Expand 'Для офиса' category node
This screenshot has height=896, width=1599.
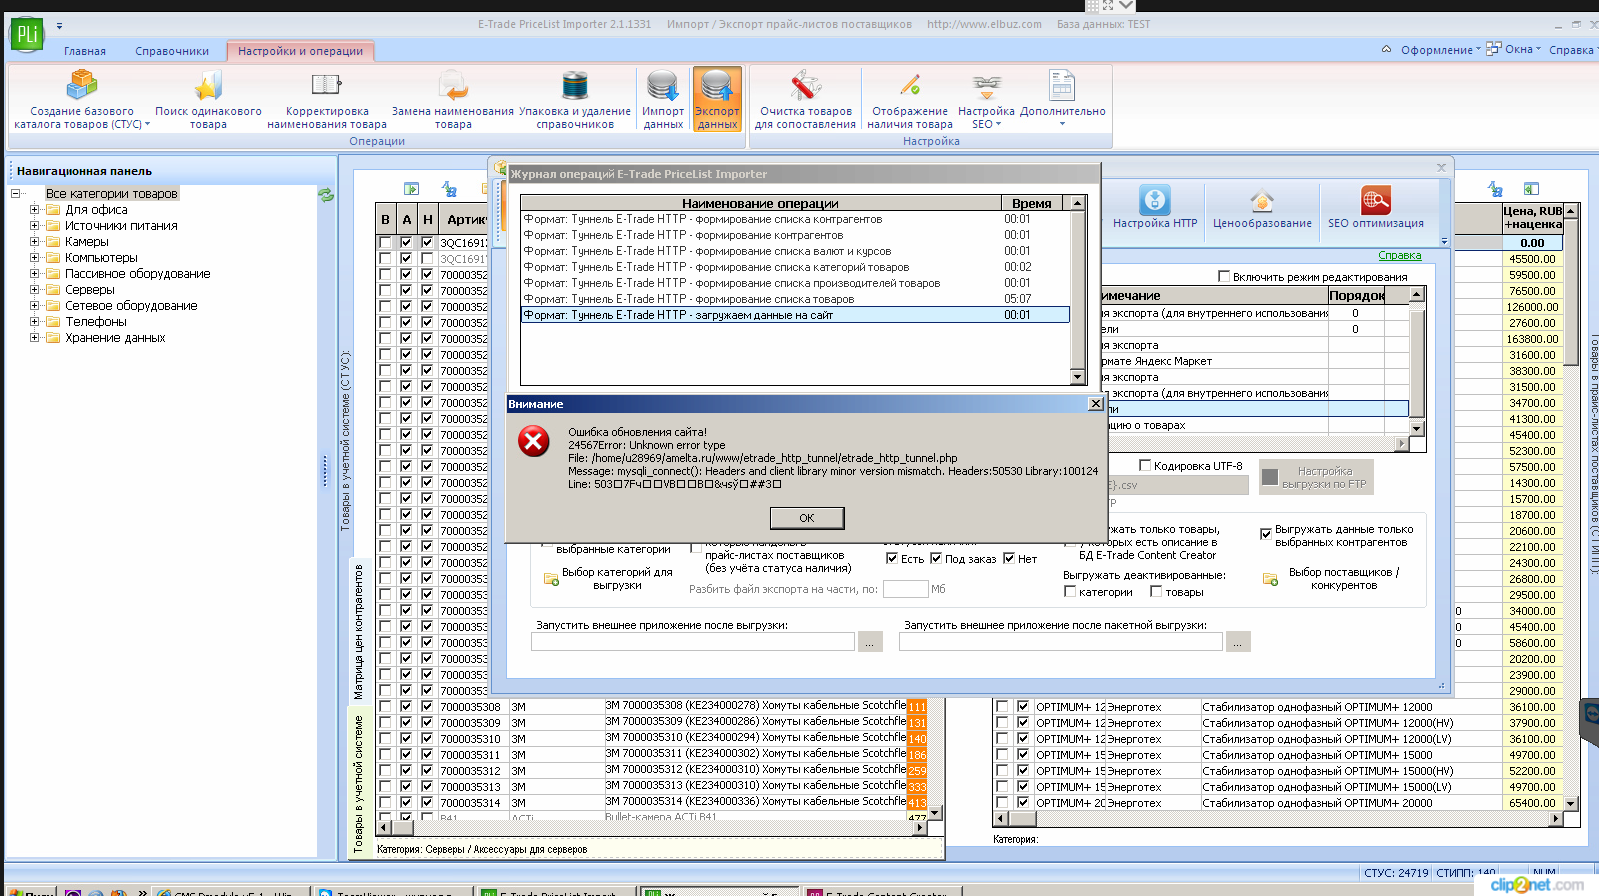[x=35, y=210]
